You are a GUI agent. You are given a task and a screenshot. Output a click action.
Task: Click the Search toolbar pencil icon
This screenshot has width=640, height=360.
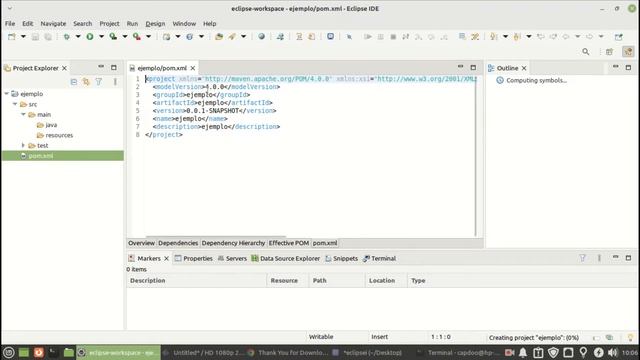click(232, 37)
